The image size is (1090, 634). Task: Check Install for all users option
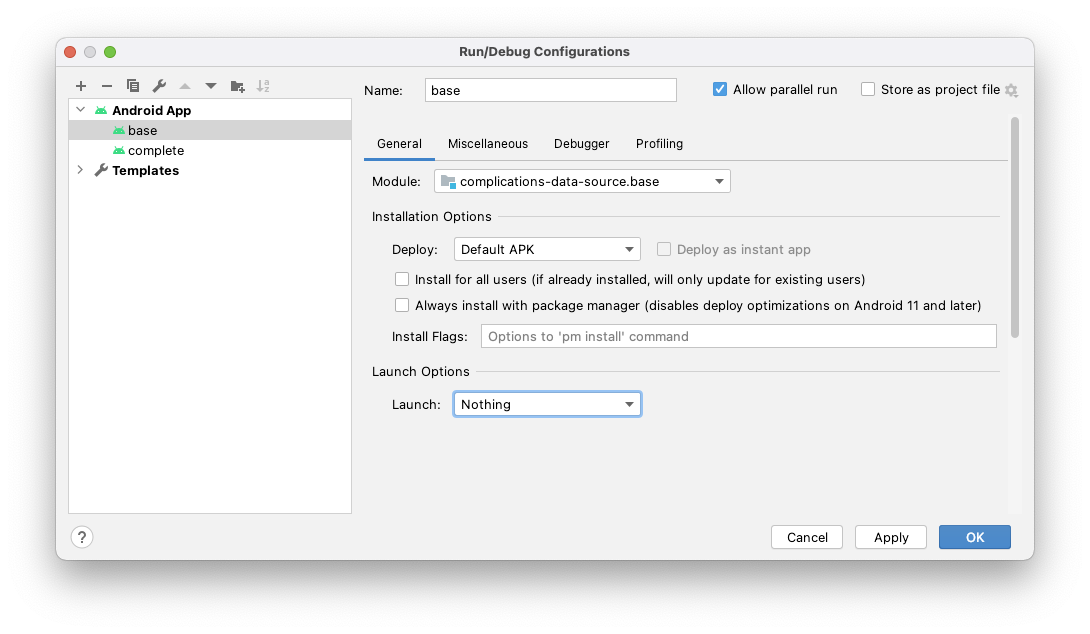tap(402, 280)
